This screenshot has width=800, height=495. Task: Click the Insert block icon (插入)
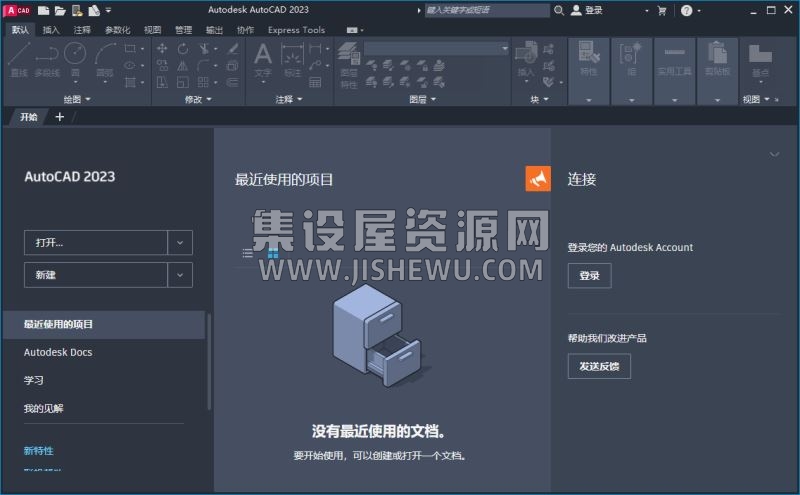point(526,60)
